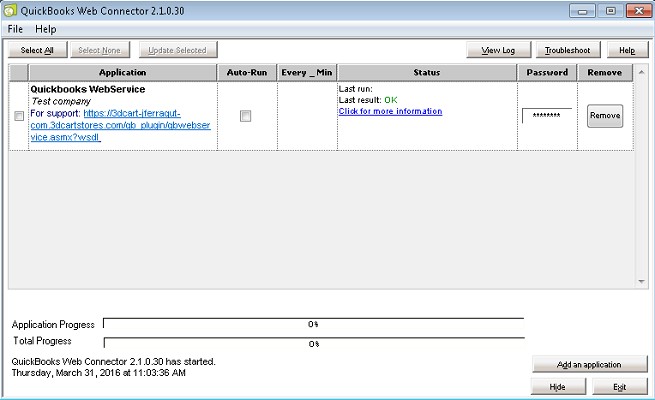Image resolution: width=655 pixels, height=400 pixels.
Task: Click the 'Quickbooks WebService' application name
Action: 88,89
